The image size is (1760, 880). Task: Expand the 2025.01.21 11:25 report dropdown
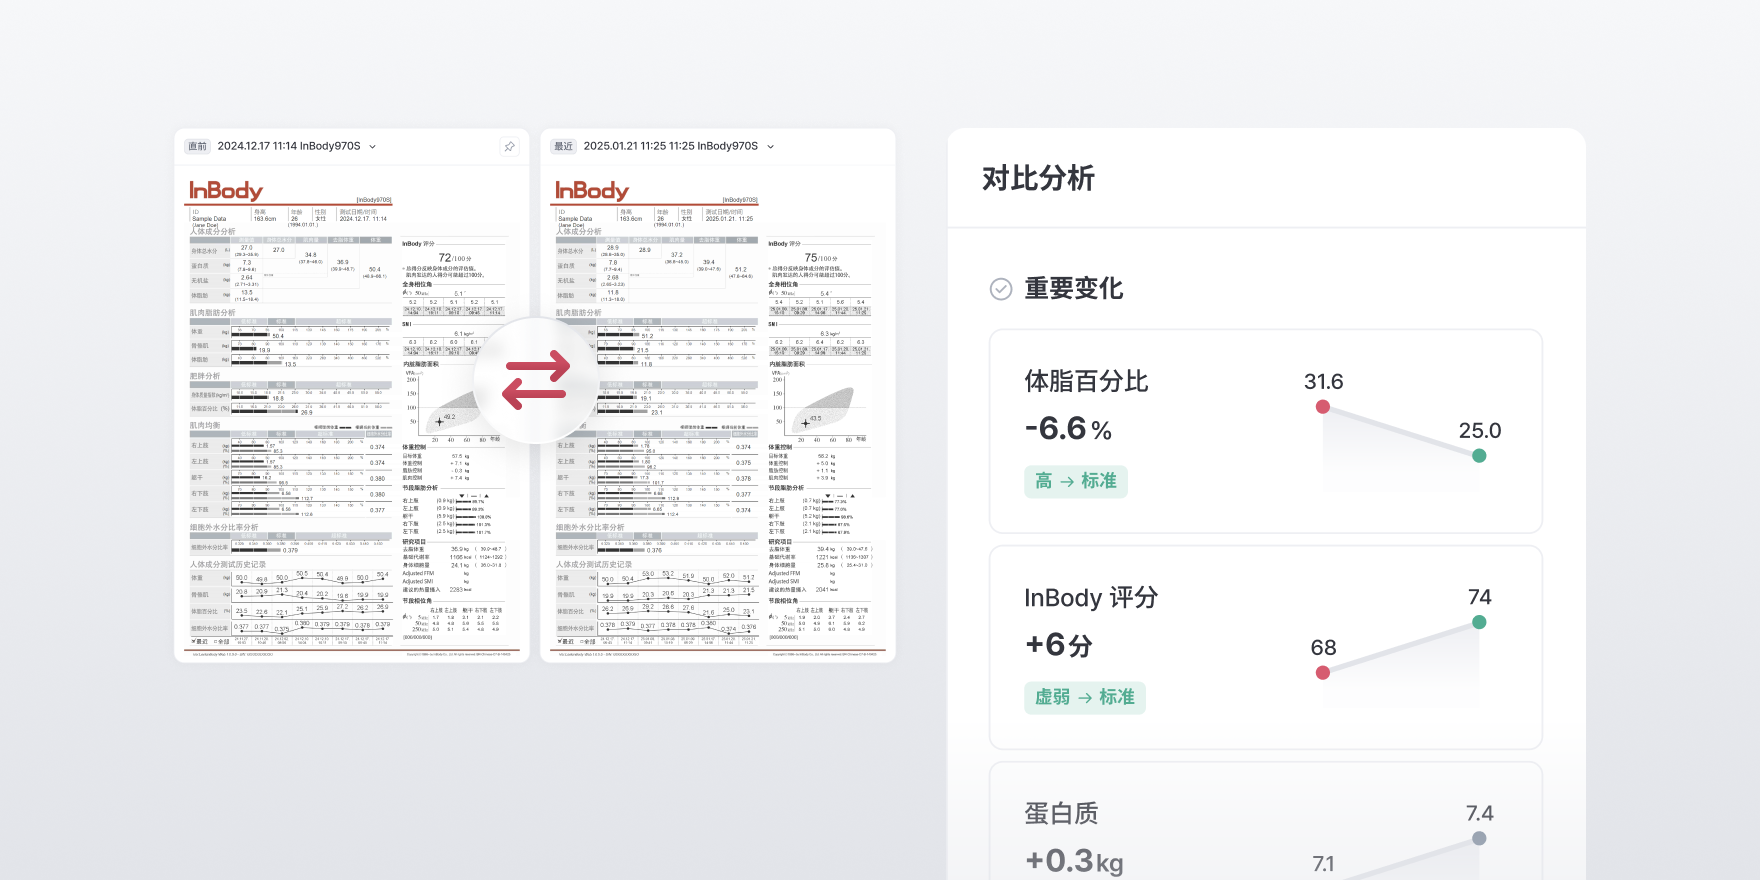pos(771,147)
